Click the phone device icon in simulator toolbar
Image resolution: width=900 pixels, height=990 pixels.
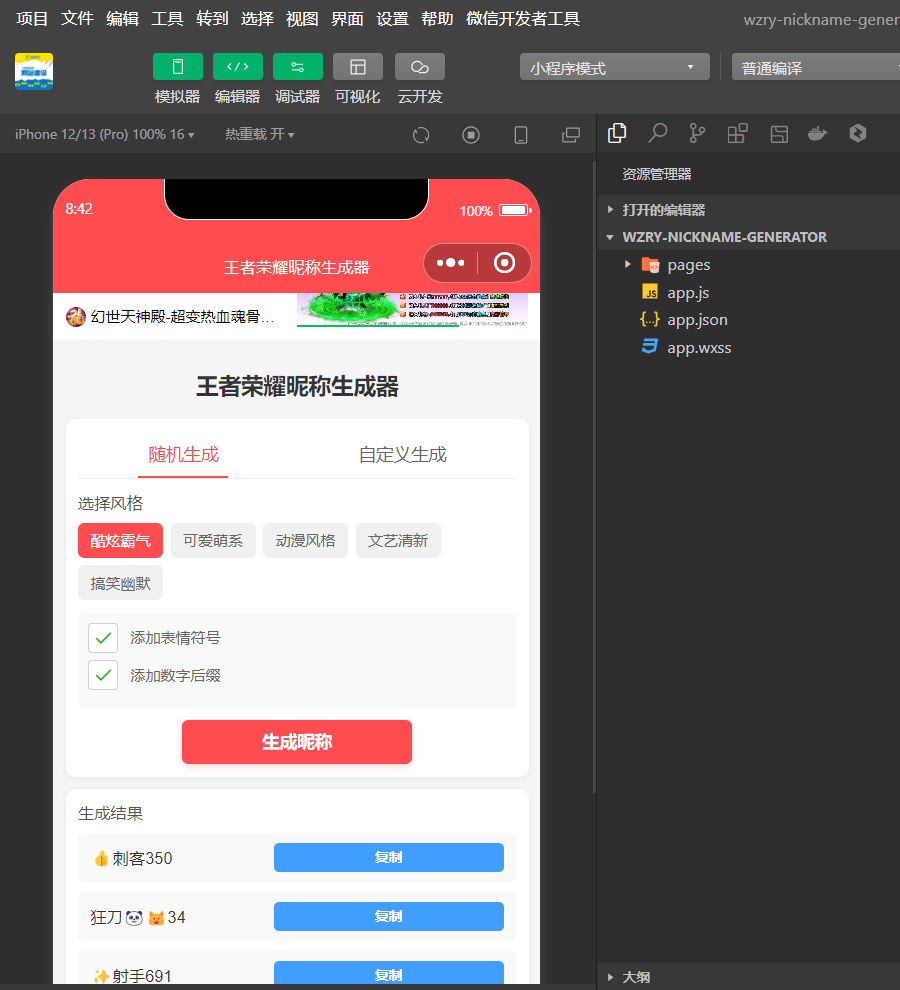tap(521, 135)
